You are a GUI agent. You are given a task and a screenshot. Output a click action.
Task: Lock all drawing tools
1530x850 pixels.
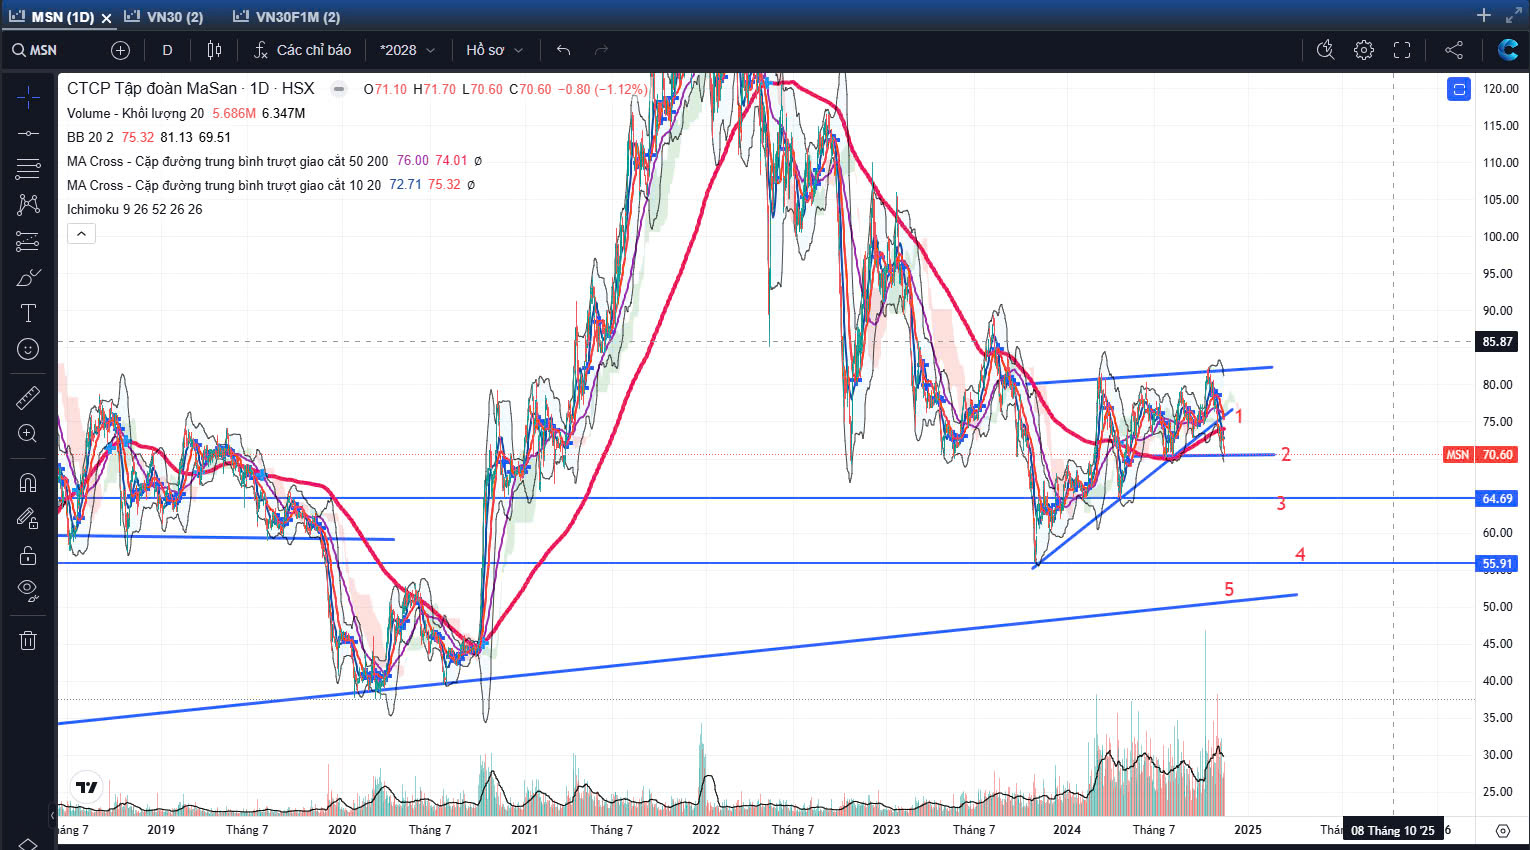[28, 555]
